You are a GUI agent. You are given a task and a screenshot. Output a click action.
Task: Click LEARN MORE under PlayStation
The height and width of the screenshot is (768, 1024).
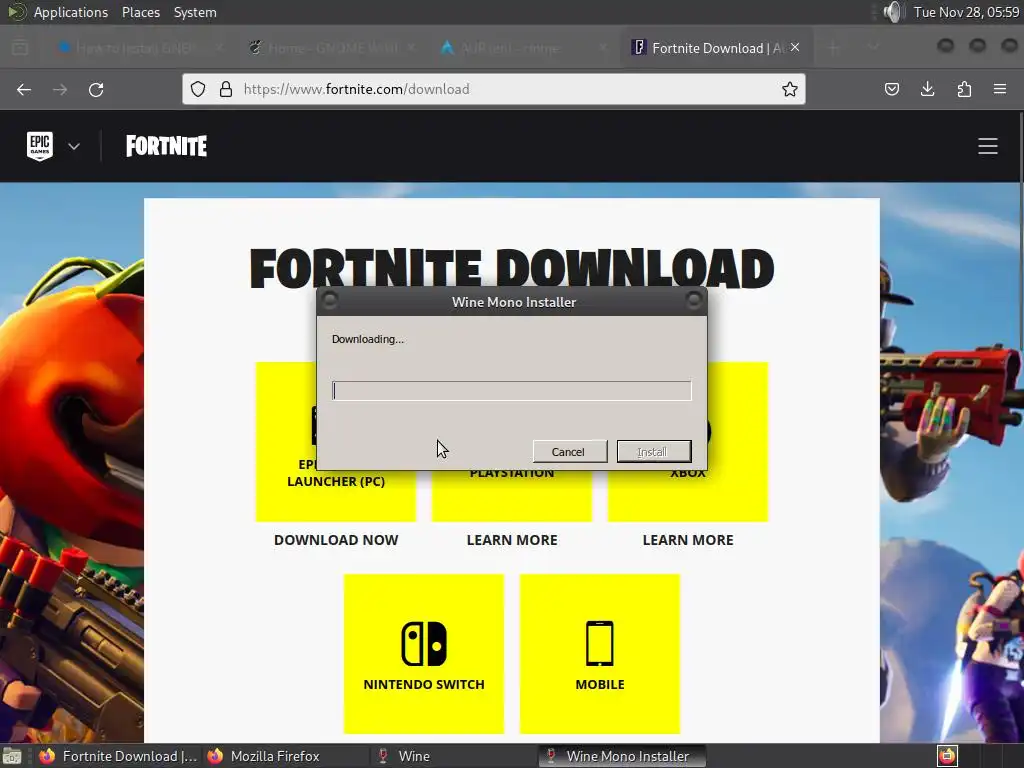pyautogui.click(x=512, y=540)
